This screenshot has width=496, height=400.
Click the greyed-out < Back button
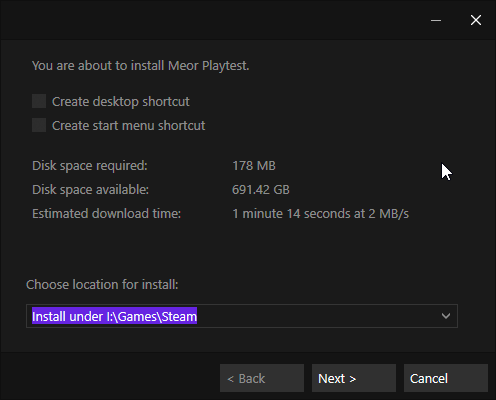(x=262, y=378)
